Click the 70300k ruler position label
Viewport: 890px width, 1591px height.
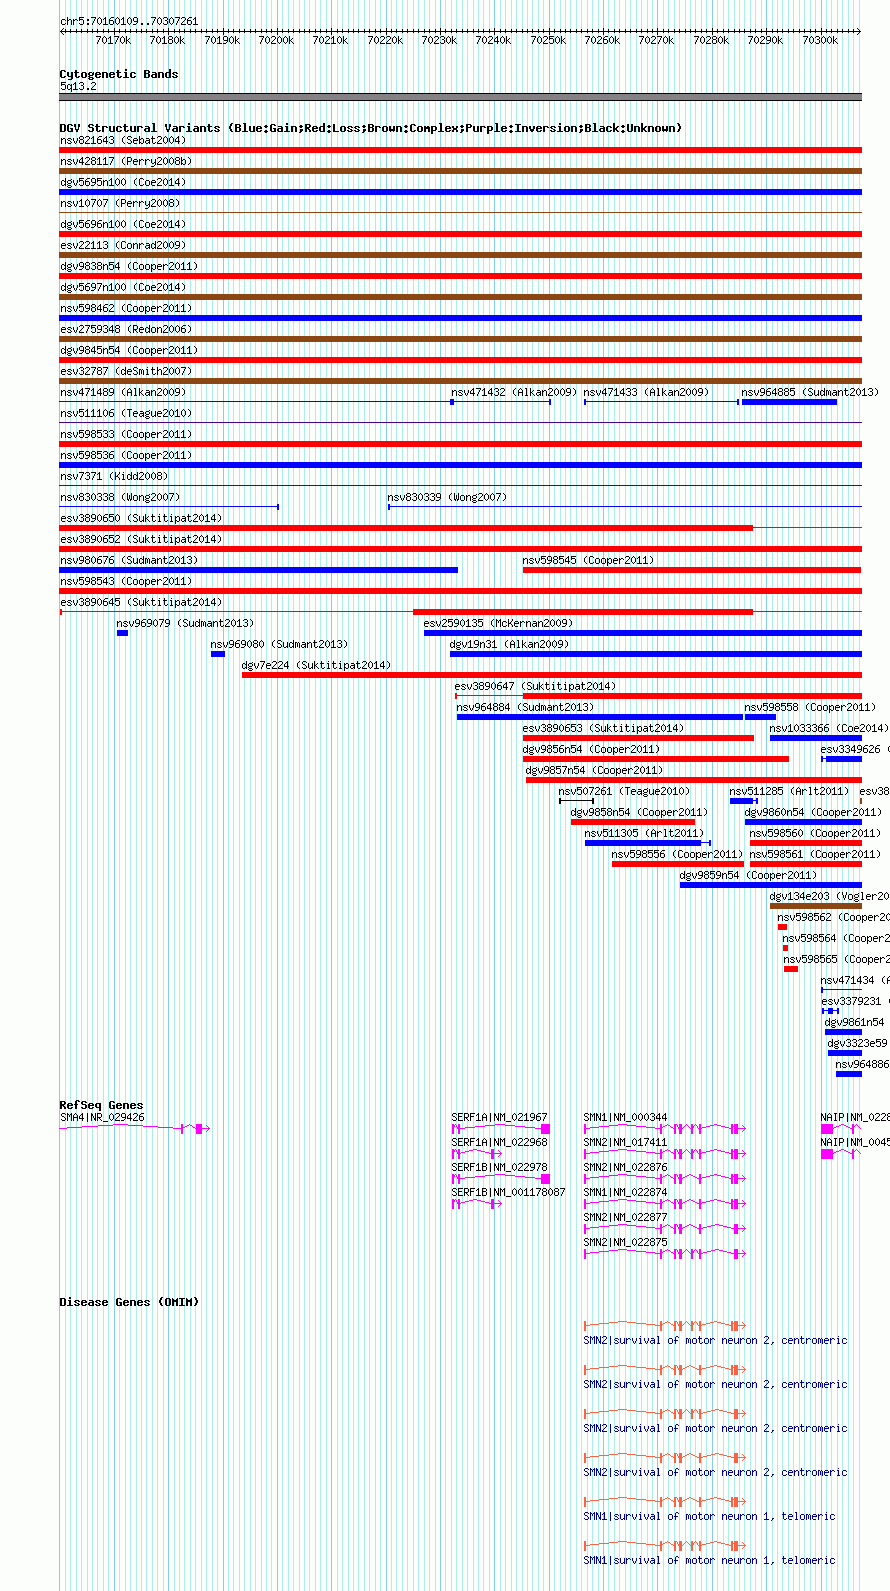pyautogui.click(x=820, y=40)
